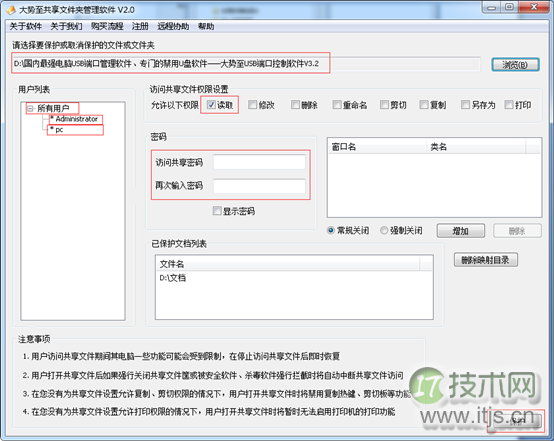Select D:\文档 in protected list
The width and height of the screenshot is (554, 441).
point(172,278)
